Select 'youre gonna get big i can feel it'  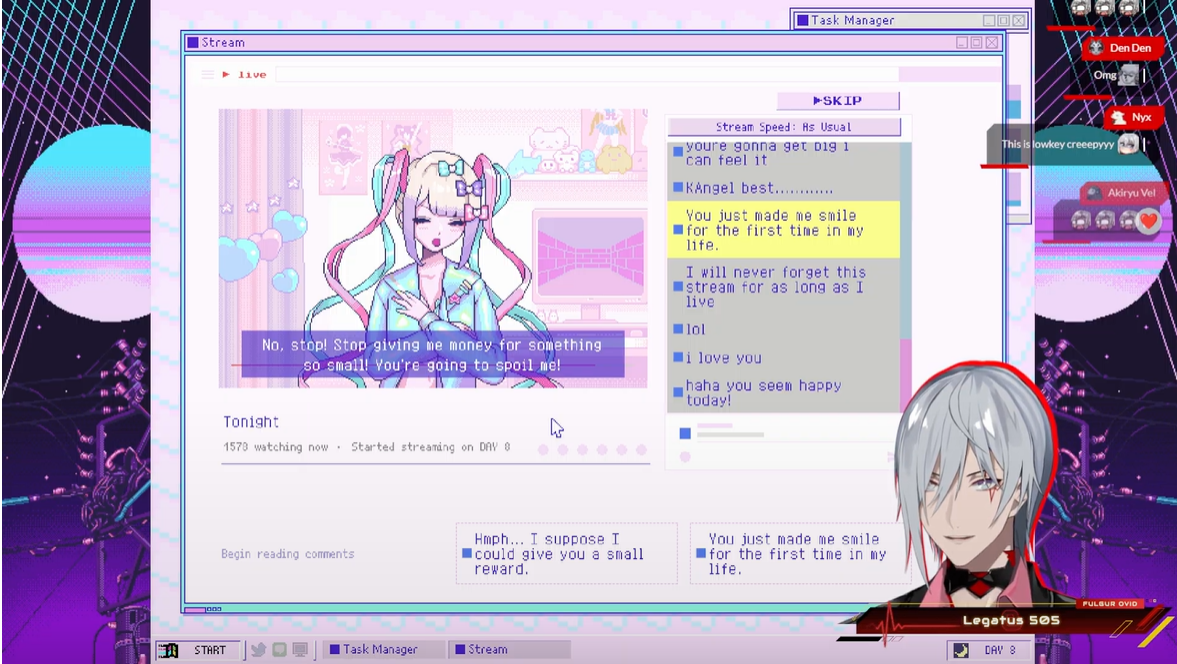[783, 154]
